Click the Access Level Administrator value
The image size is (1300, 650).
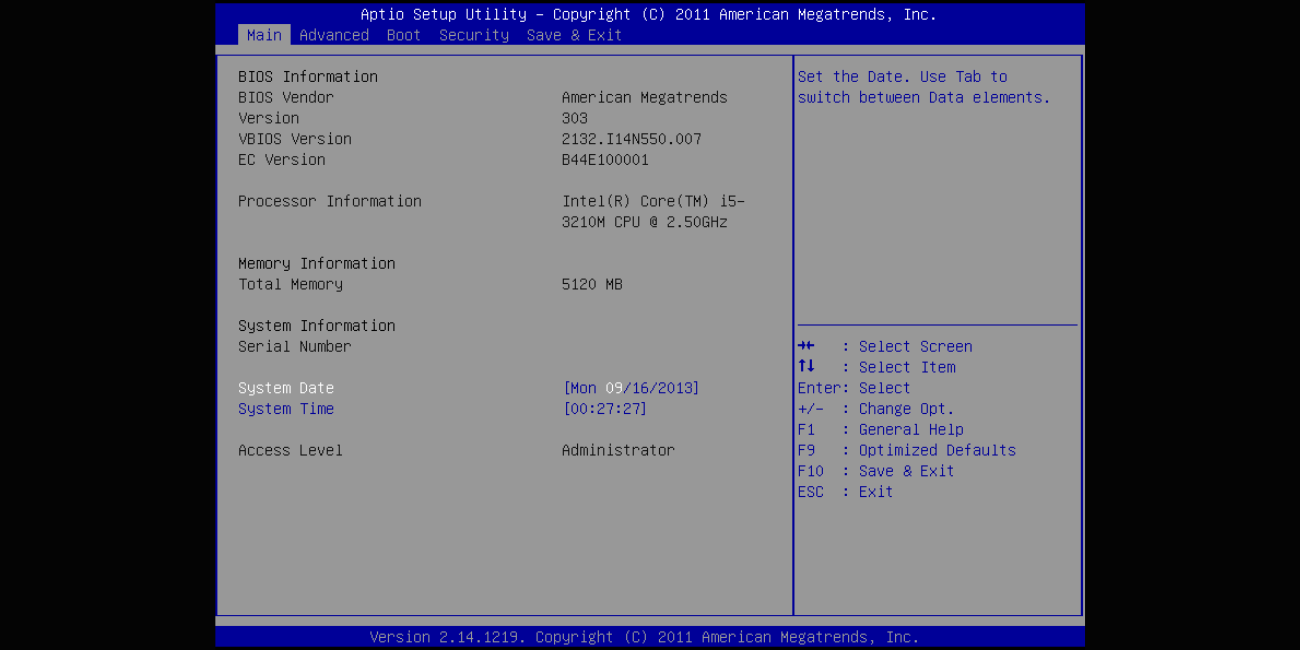pyautogui.click(x=618, y=451)
